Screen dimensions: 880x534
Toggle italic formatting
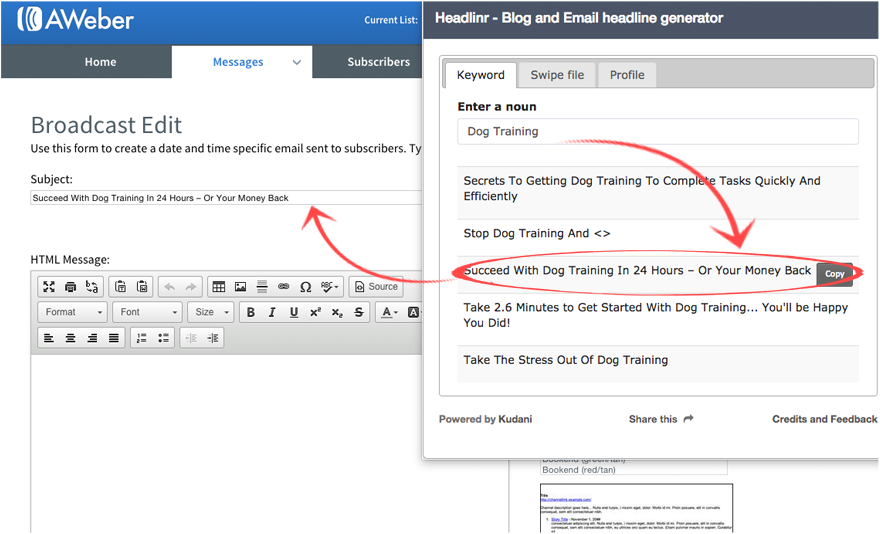272,312
